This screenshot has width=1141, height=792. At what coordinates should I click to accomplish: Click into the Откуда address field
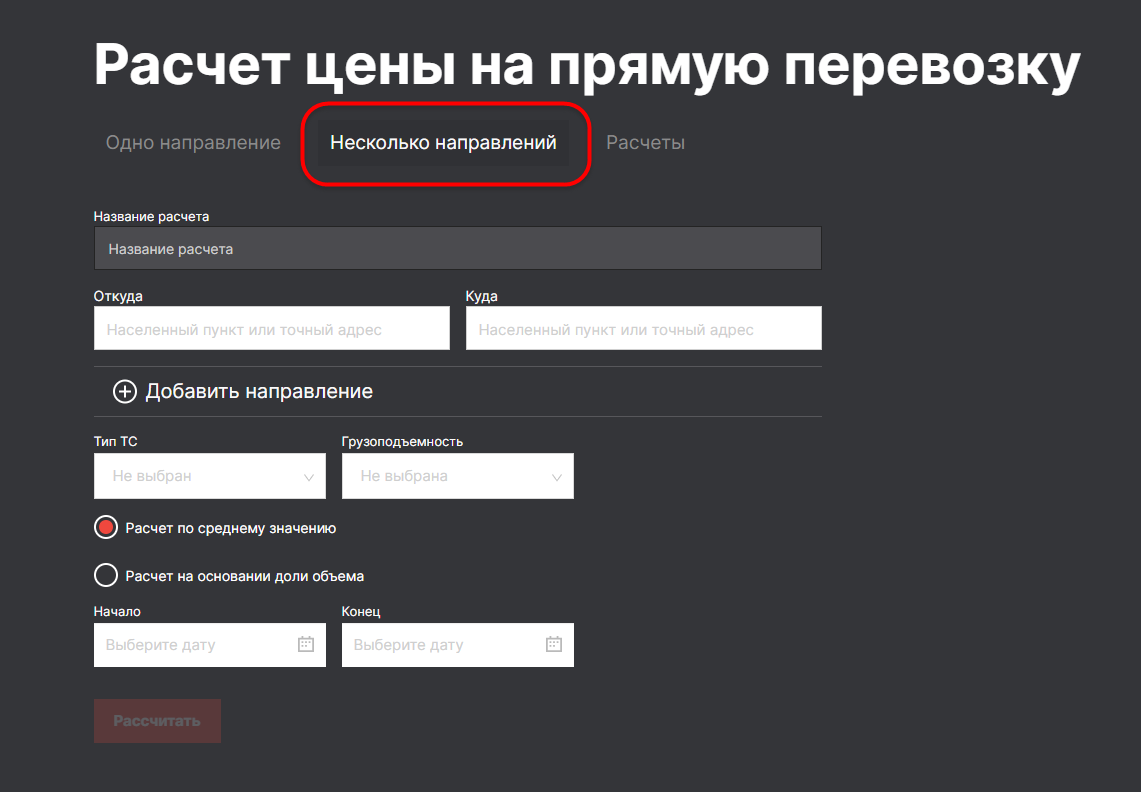click(271, 329)
